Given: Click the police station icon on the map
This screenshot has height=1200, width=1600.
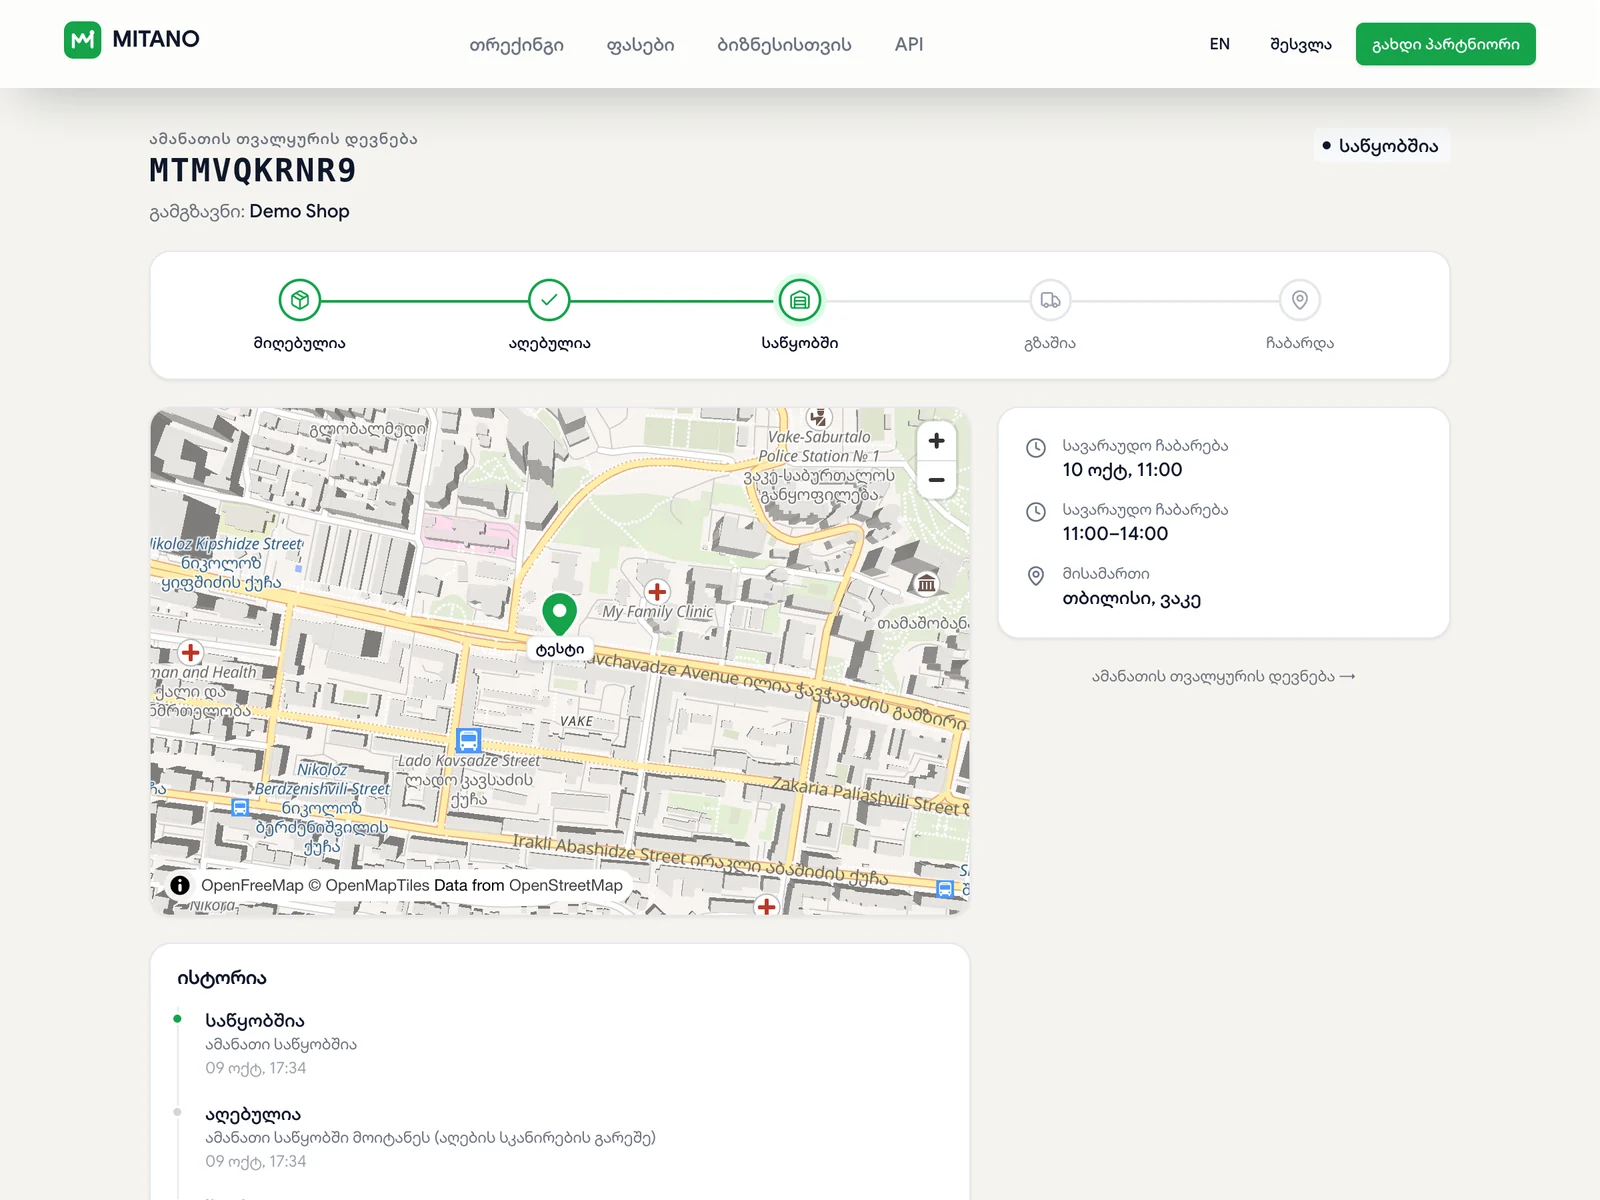Looking at the screenshot, I should click(x=819, y=417).
